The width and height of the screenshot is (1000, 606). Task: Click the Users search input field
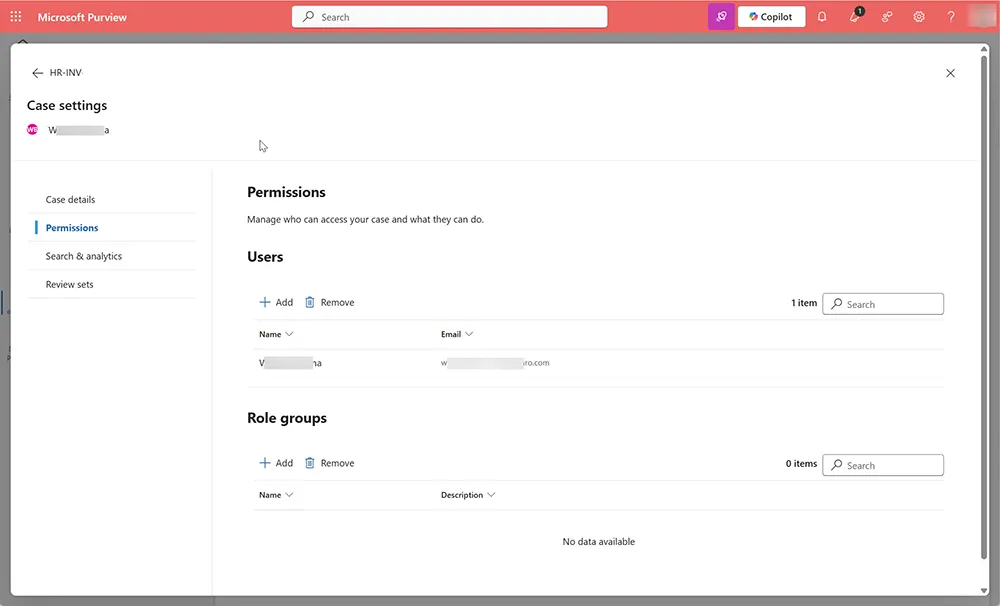pos(883,303)
